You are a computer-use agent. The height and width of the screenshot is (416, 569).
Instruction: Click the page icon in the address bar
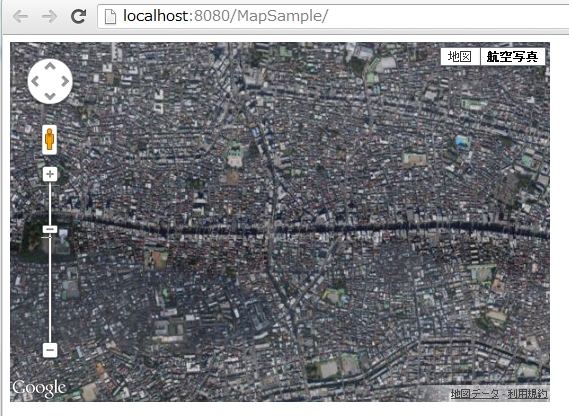coord(110,17)
